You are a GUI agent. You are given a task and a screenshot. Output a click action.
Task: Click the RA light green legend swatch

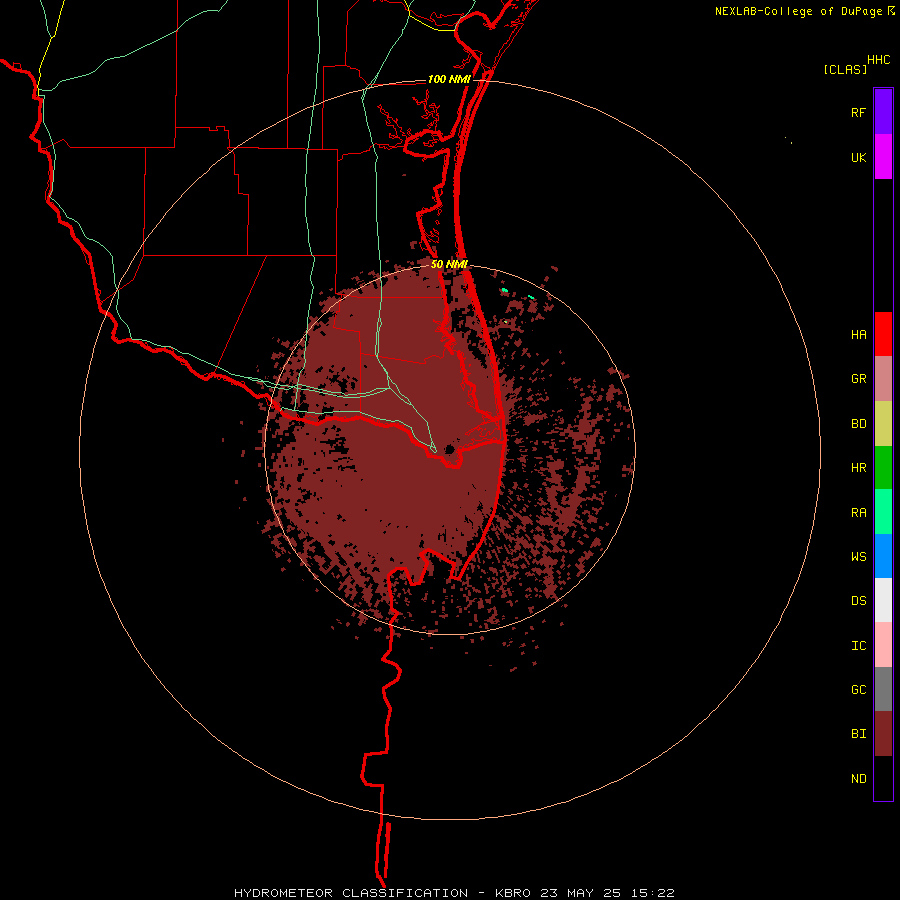[x=883, y=512]
